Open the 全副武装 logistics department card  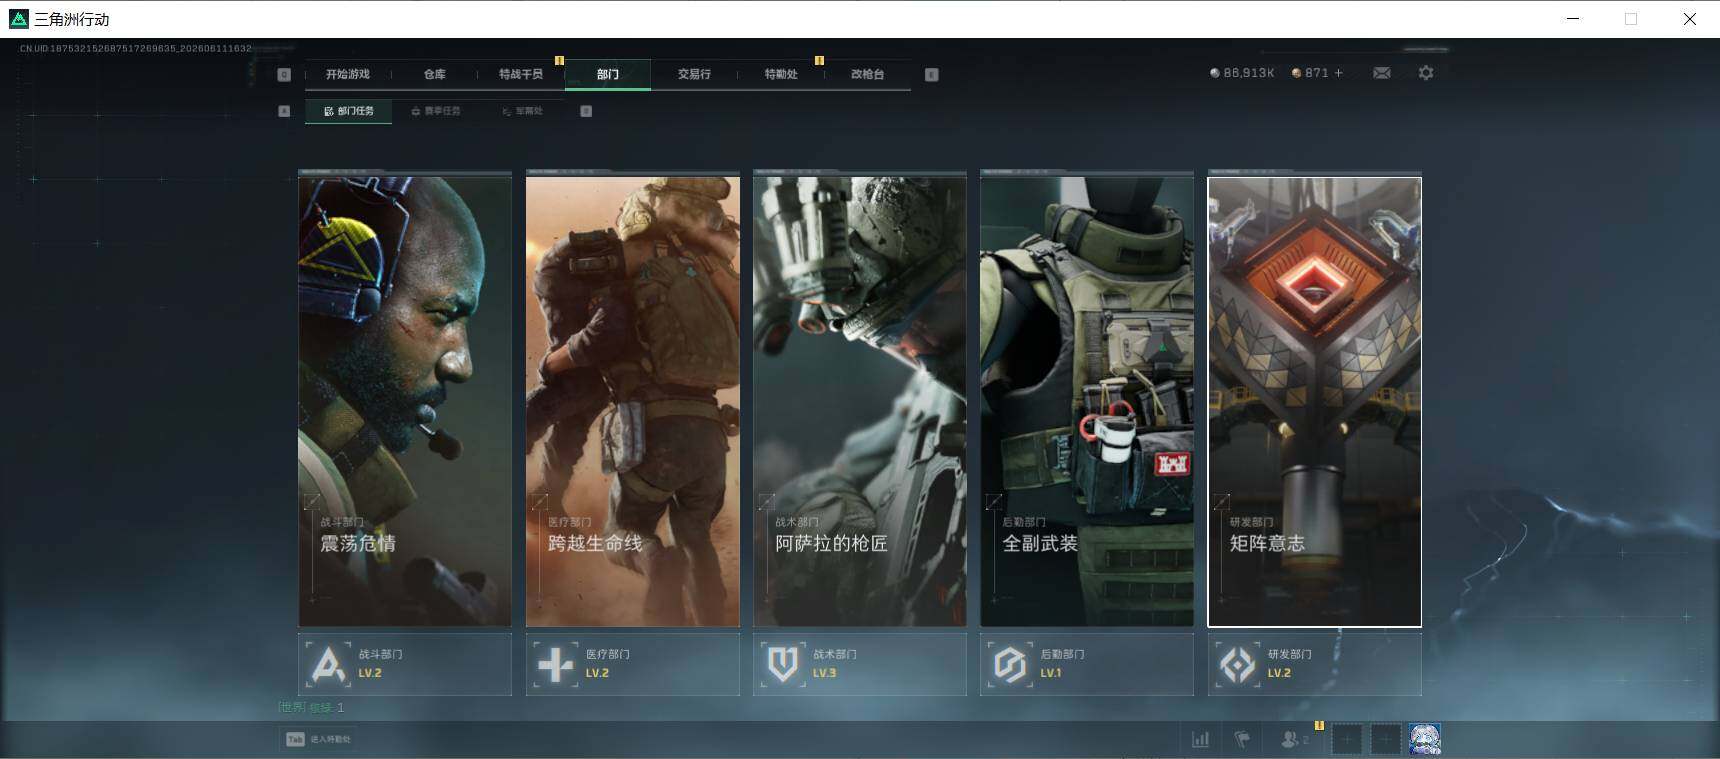(x=1087, y=401)
